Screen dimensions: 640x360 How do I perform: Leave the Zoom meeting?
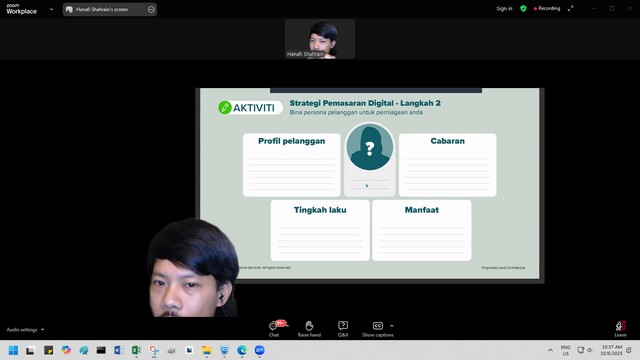(x=620, y=329)
